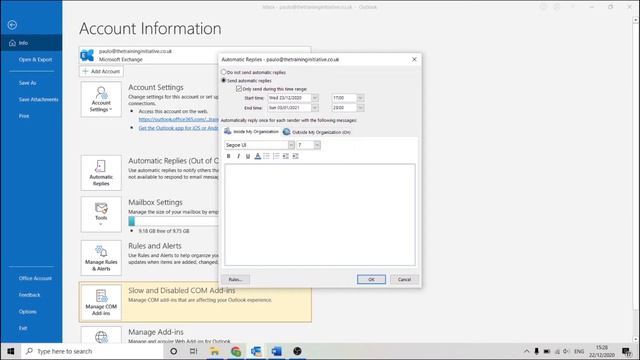Open the Open & Export page
This screenshot has height=360, width=640.
coord(35,60)
